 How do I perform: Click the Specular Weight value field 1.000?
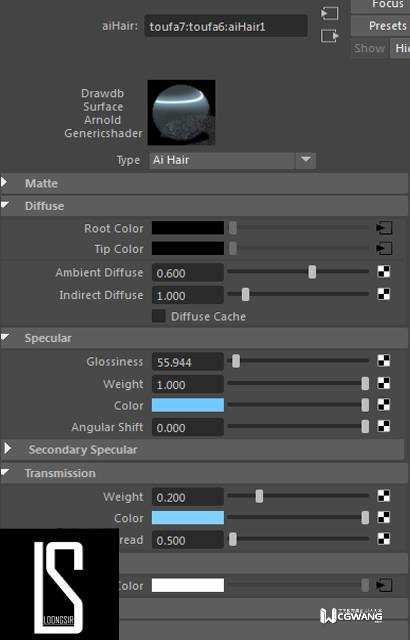point(188,384)
